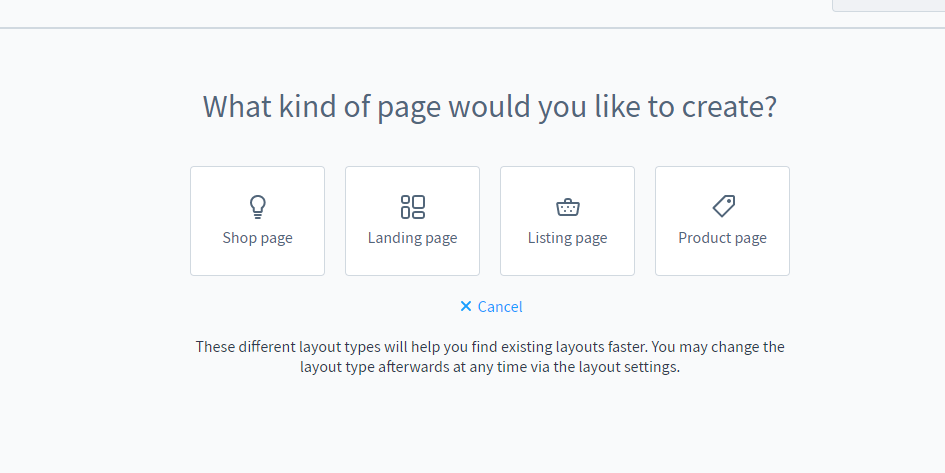Click the basket icon for Listing page
The height and width of the screenshot is (473, 945).
[x=567, y=207]
